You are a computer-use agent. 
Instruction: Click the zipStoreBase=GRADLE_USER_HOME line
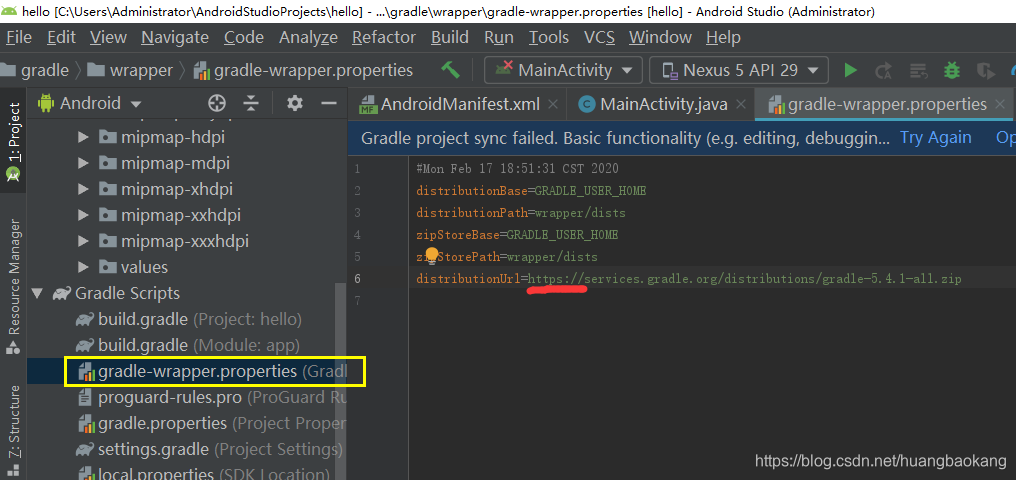click(x=517, y=234)
